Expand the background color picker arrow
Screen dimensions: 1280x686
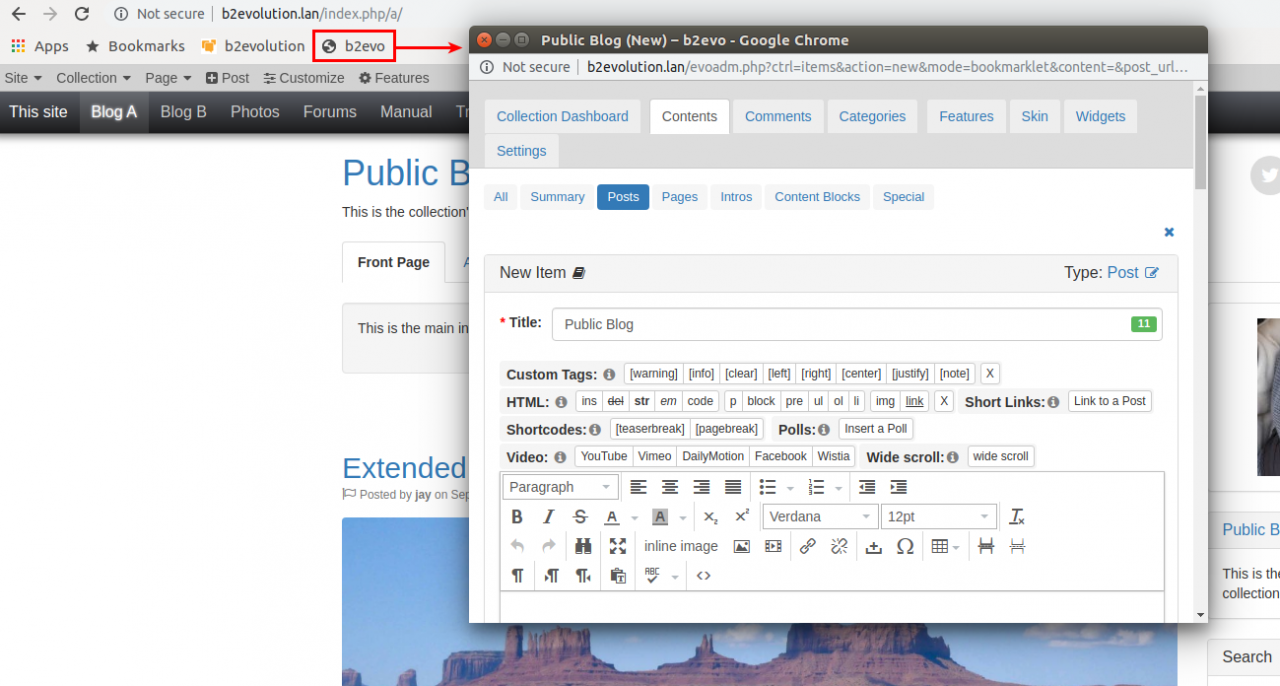click(x=683, y=518)
